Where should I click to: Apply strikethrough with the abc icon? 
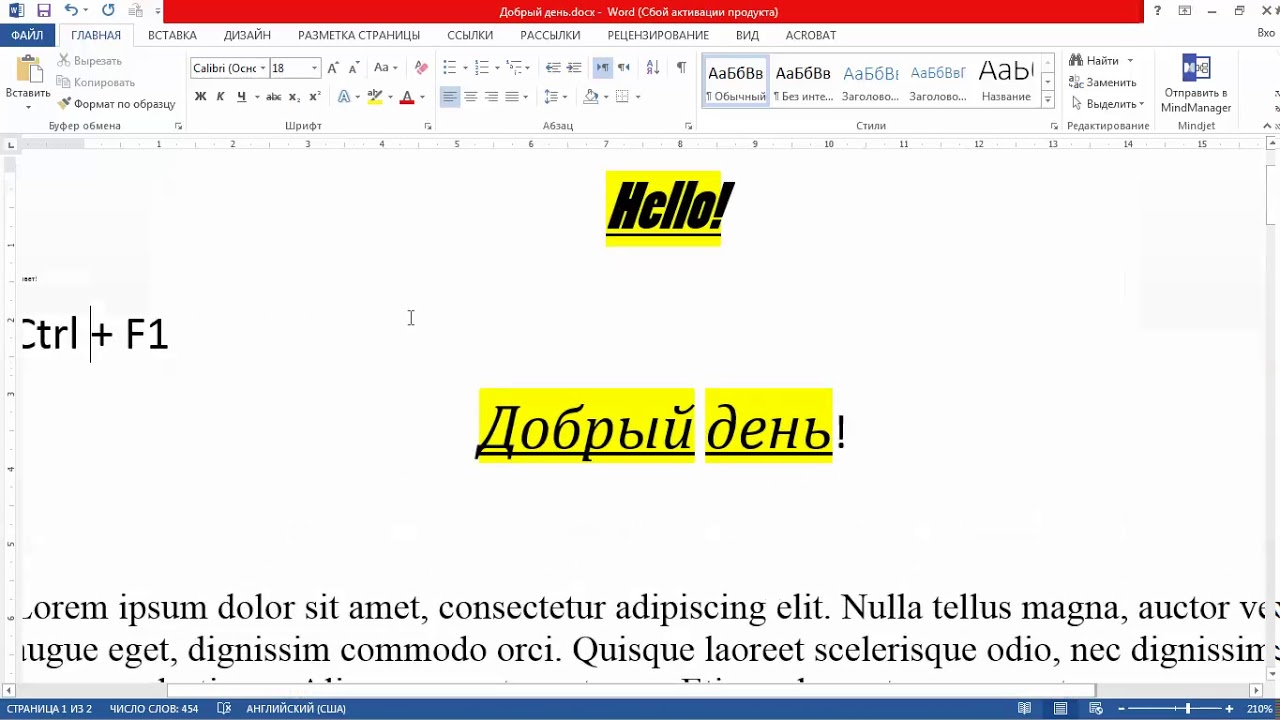[273, 97]
